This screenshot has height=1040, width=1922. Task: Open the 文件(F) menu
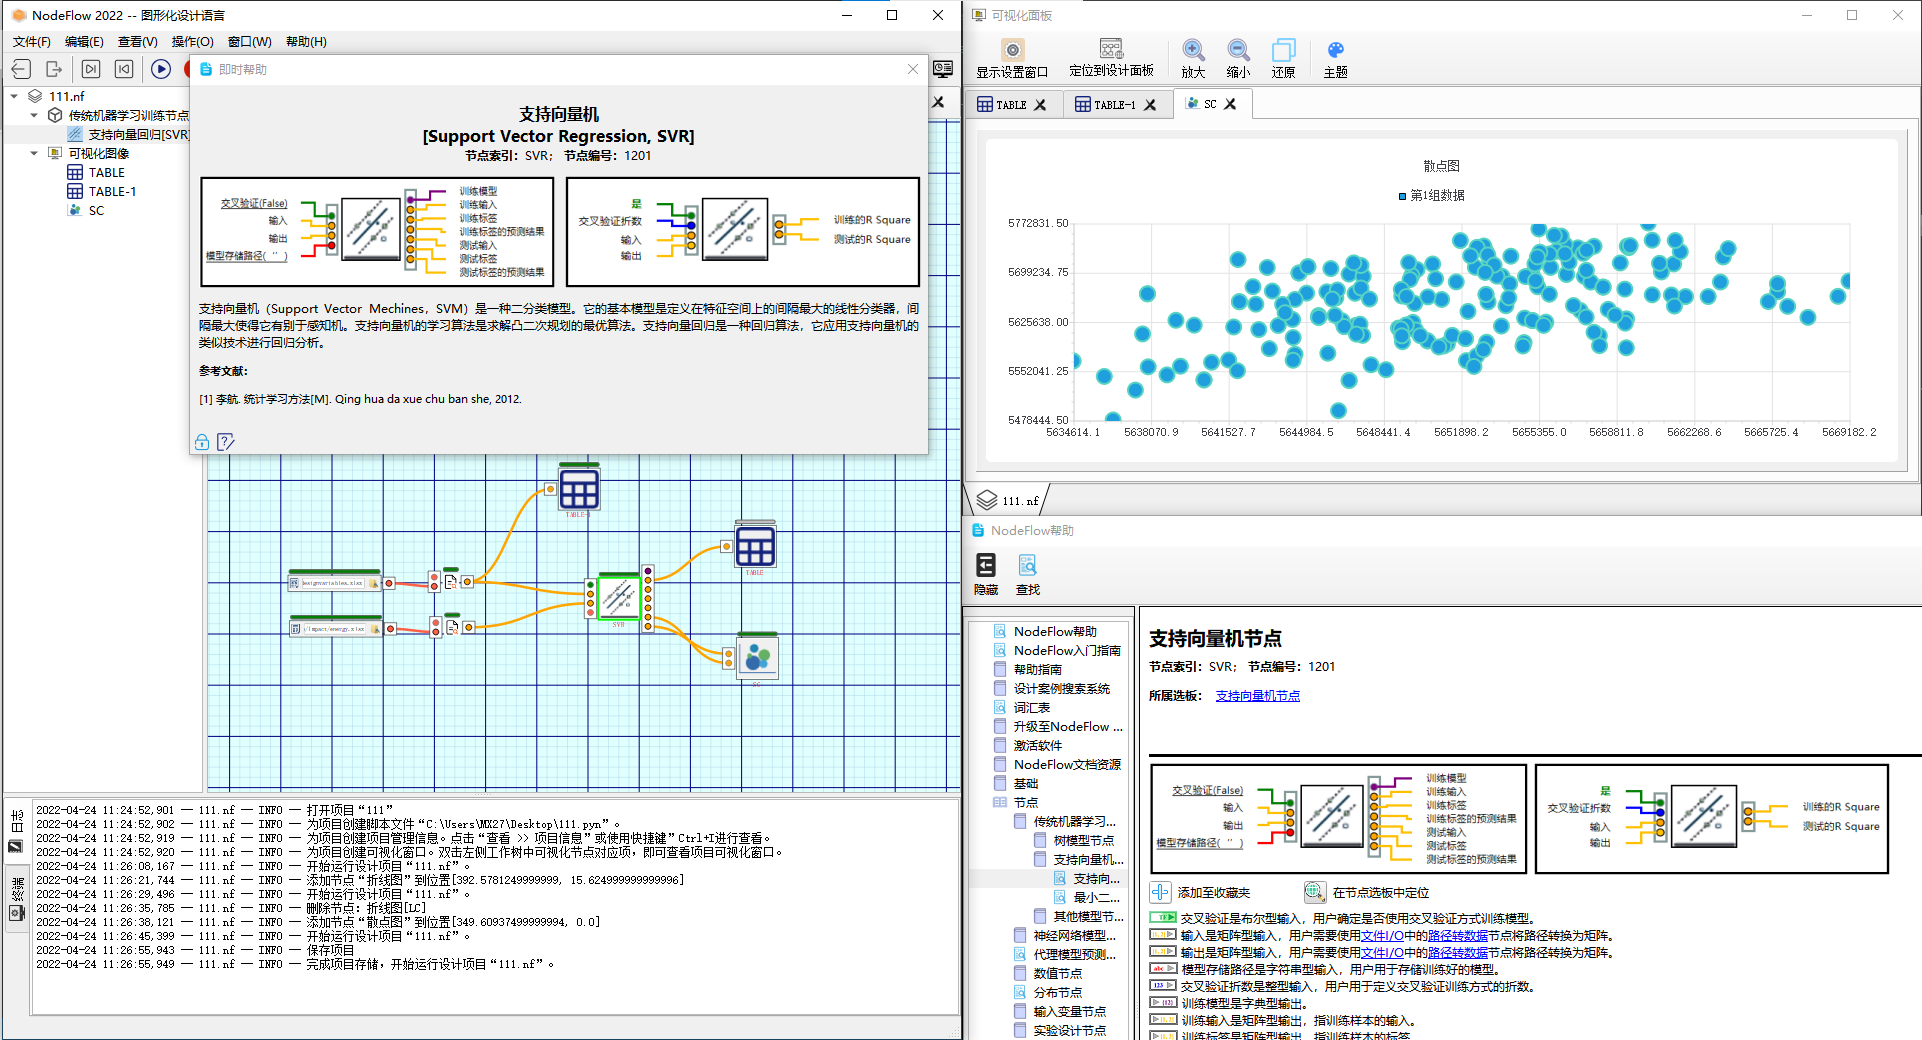coord(32,42)
